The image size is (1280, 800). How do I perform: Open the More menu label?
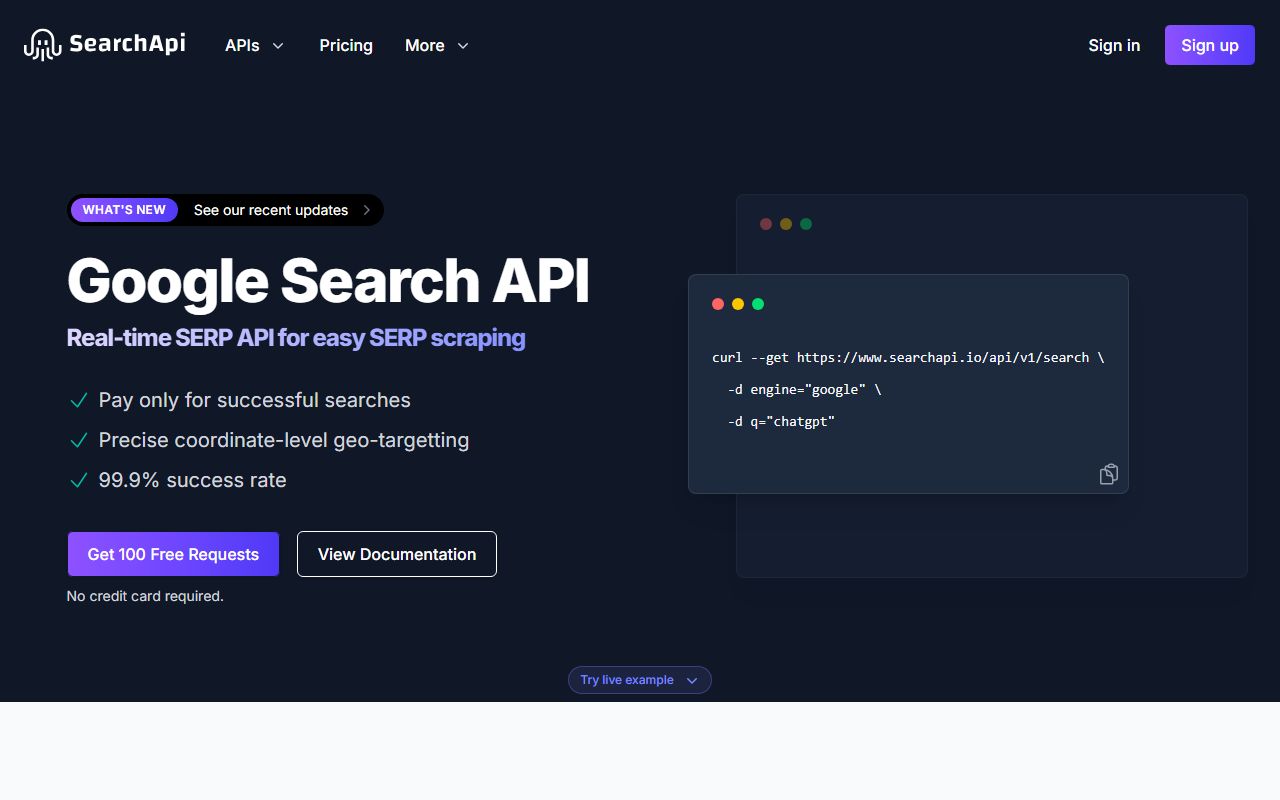coord(425,45)
